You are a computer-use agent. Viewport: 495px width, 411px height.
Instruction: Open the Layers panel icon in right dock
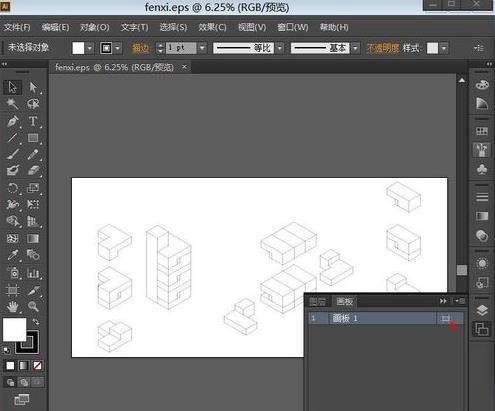pos(482,311)
